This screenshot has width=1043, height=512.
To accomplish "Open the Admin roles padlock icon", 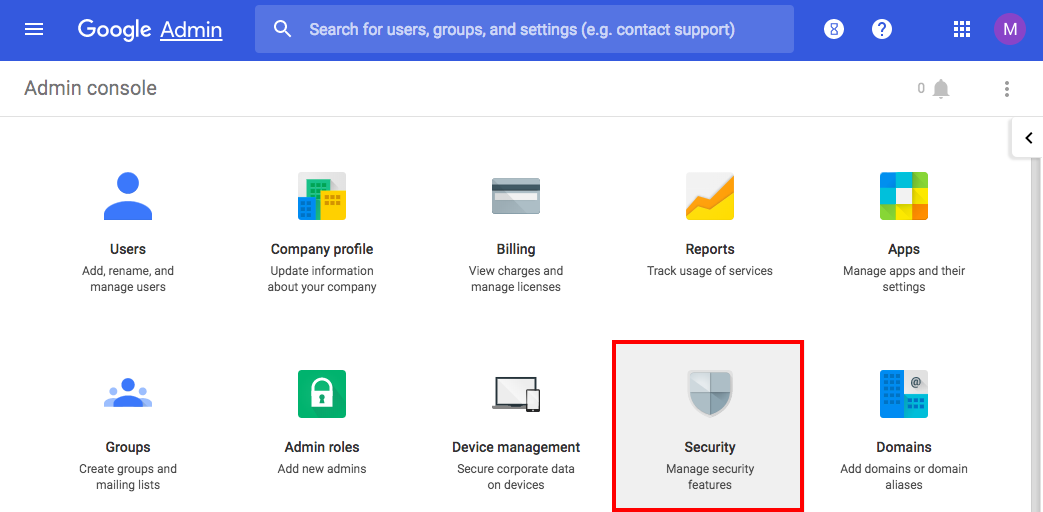I will [322, 394].
